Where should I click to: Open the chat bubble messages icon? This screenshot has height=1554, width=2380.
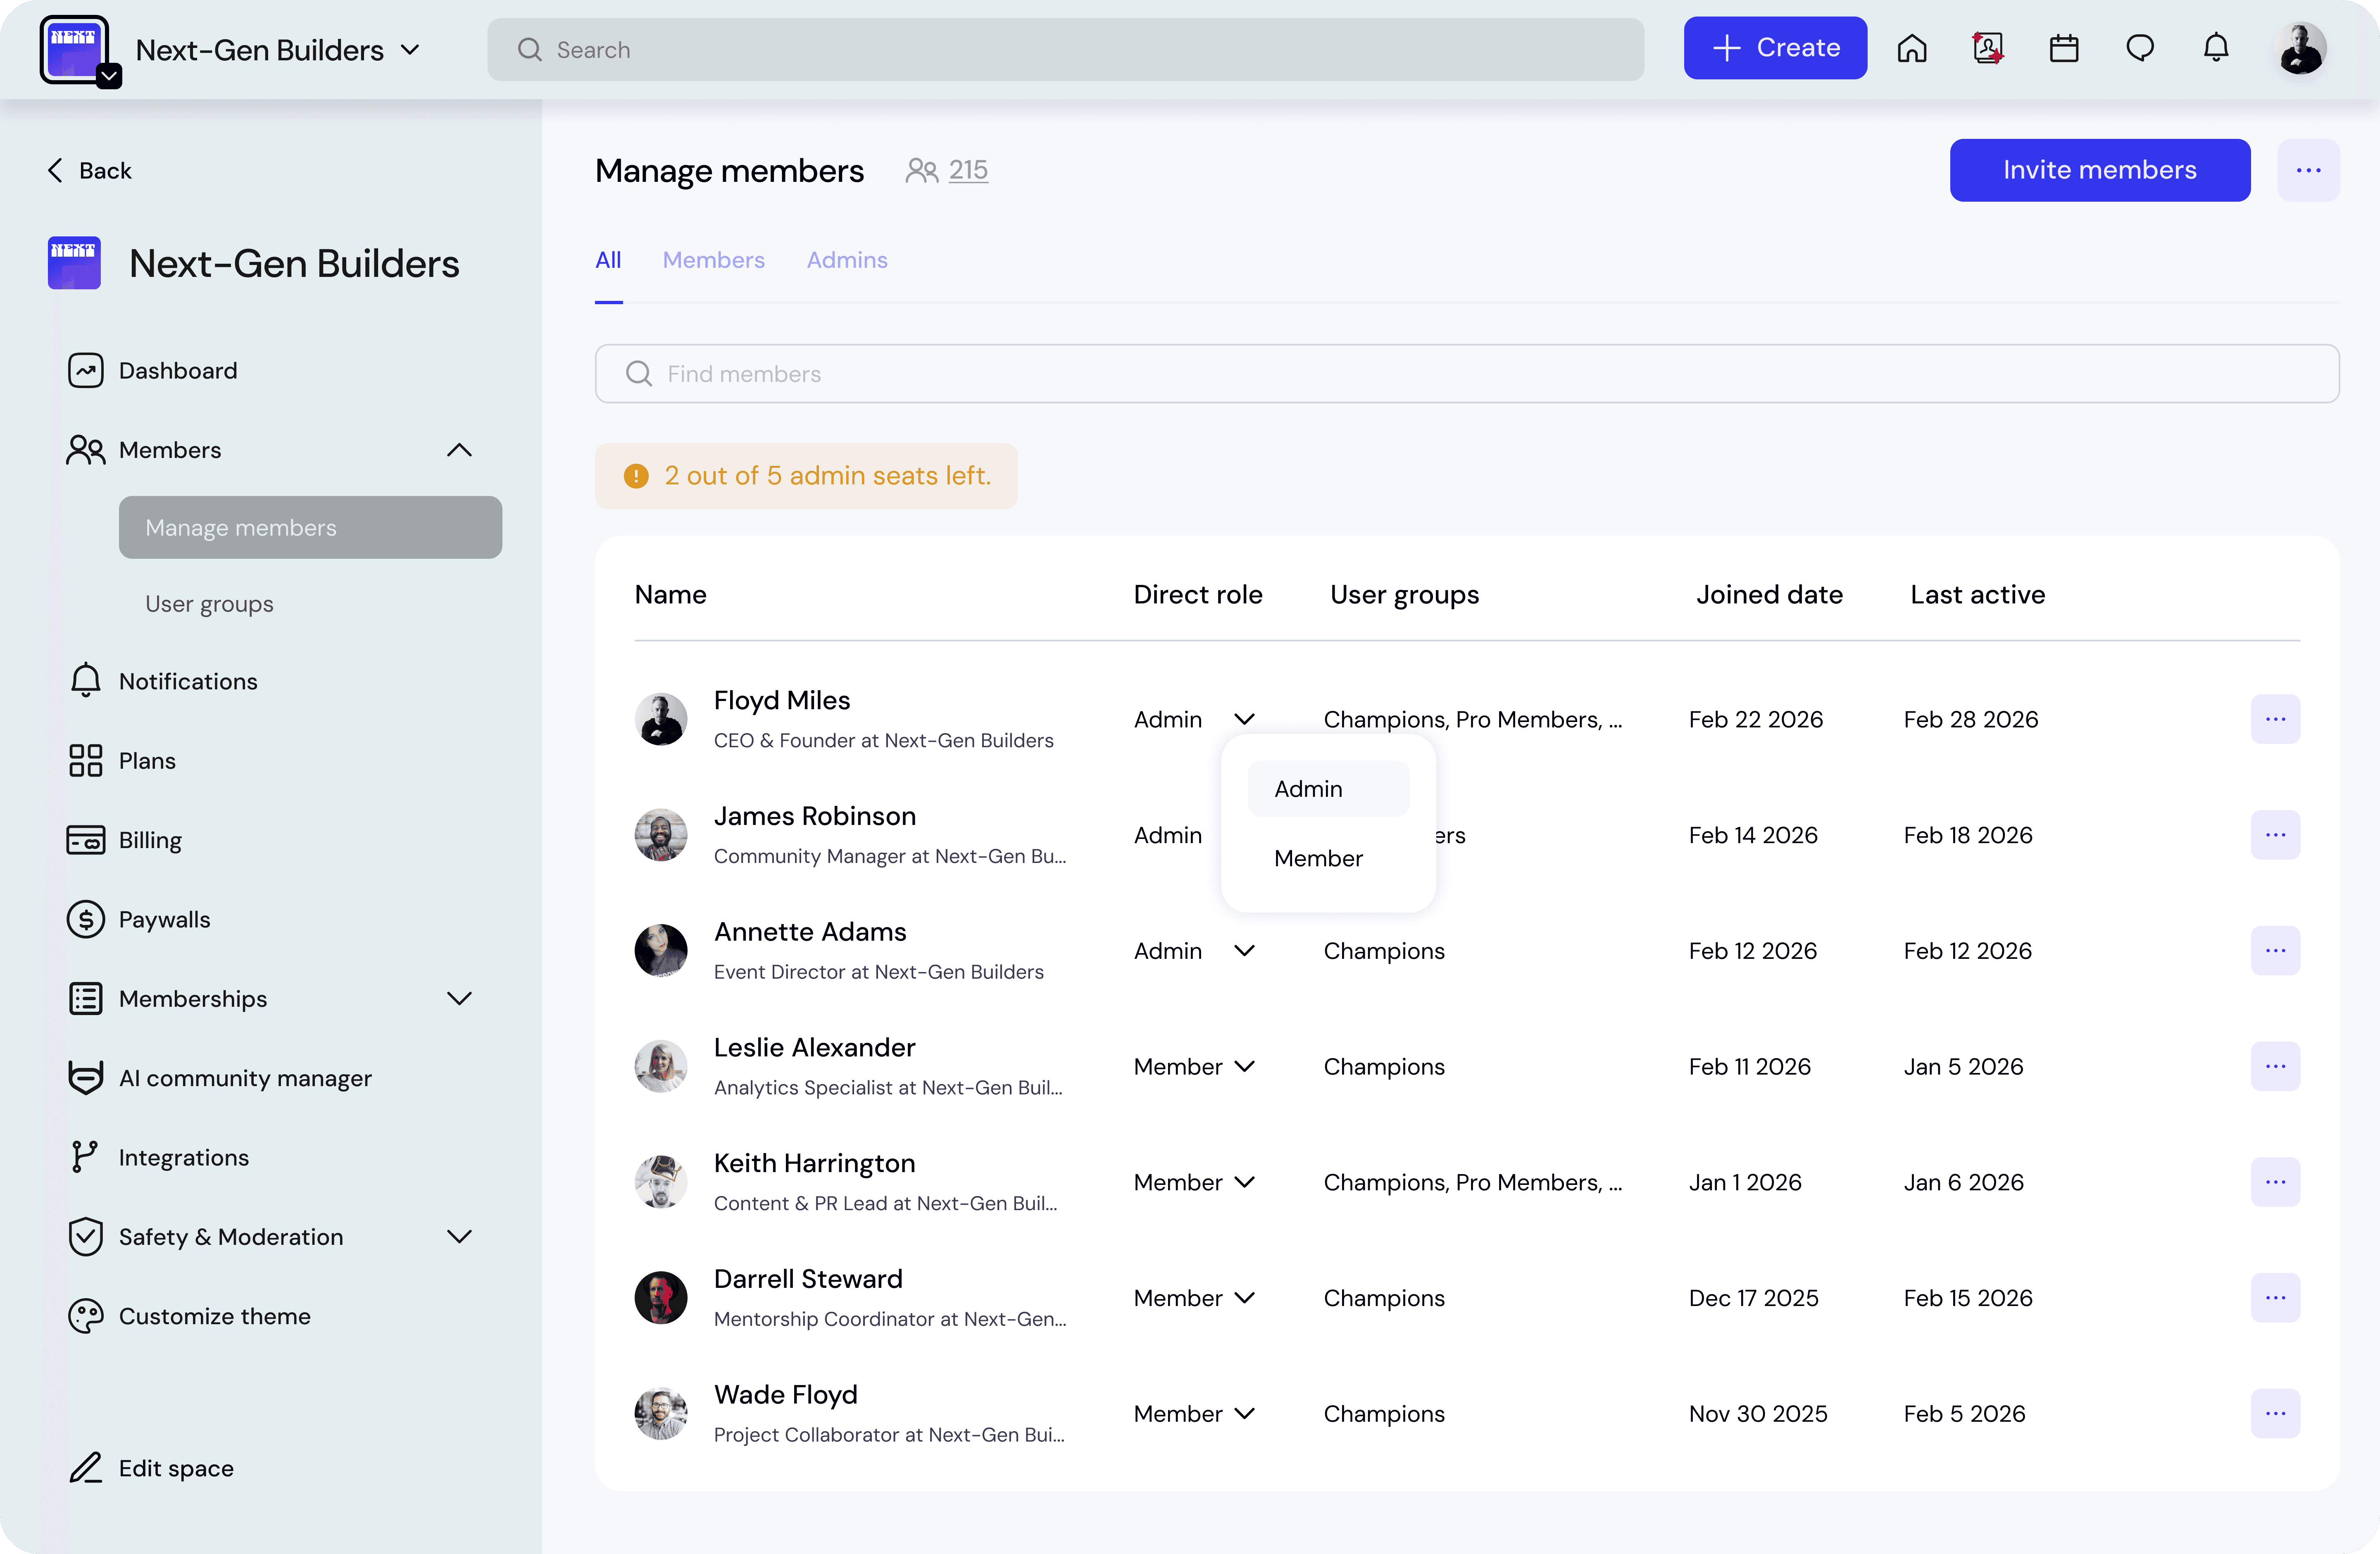2139,48
